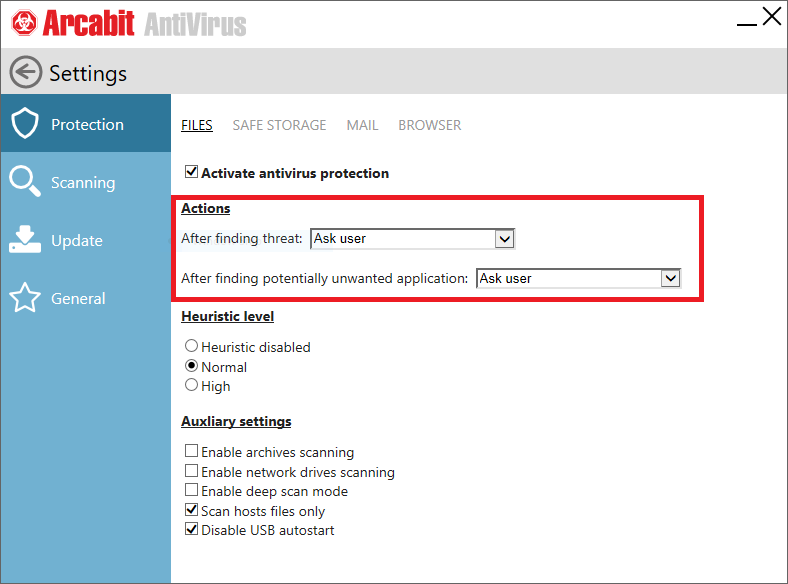Select the High heuristic level

(x=191, y=385)
